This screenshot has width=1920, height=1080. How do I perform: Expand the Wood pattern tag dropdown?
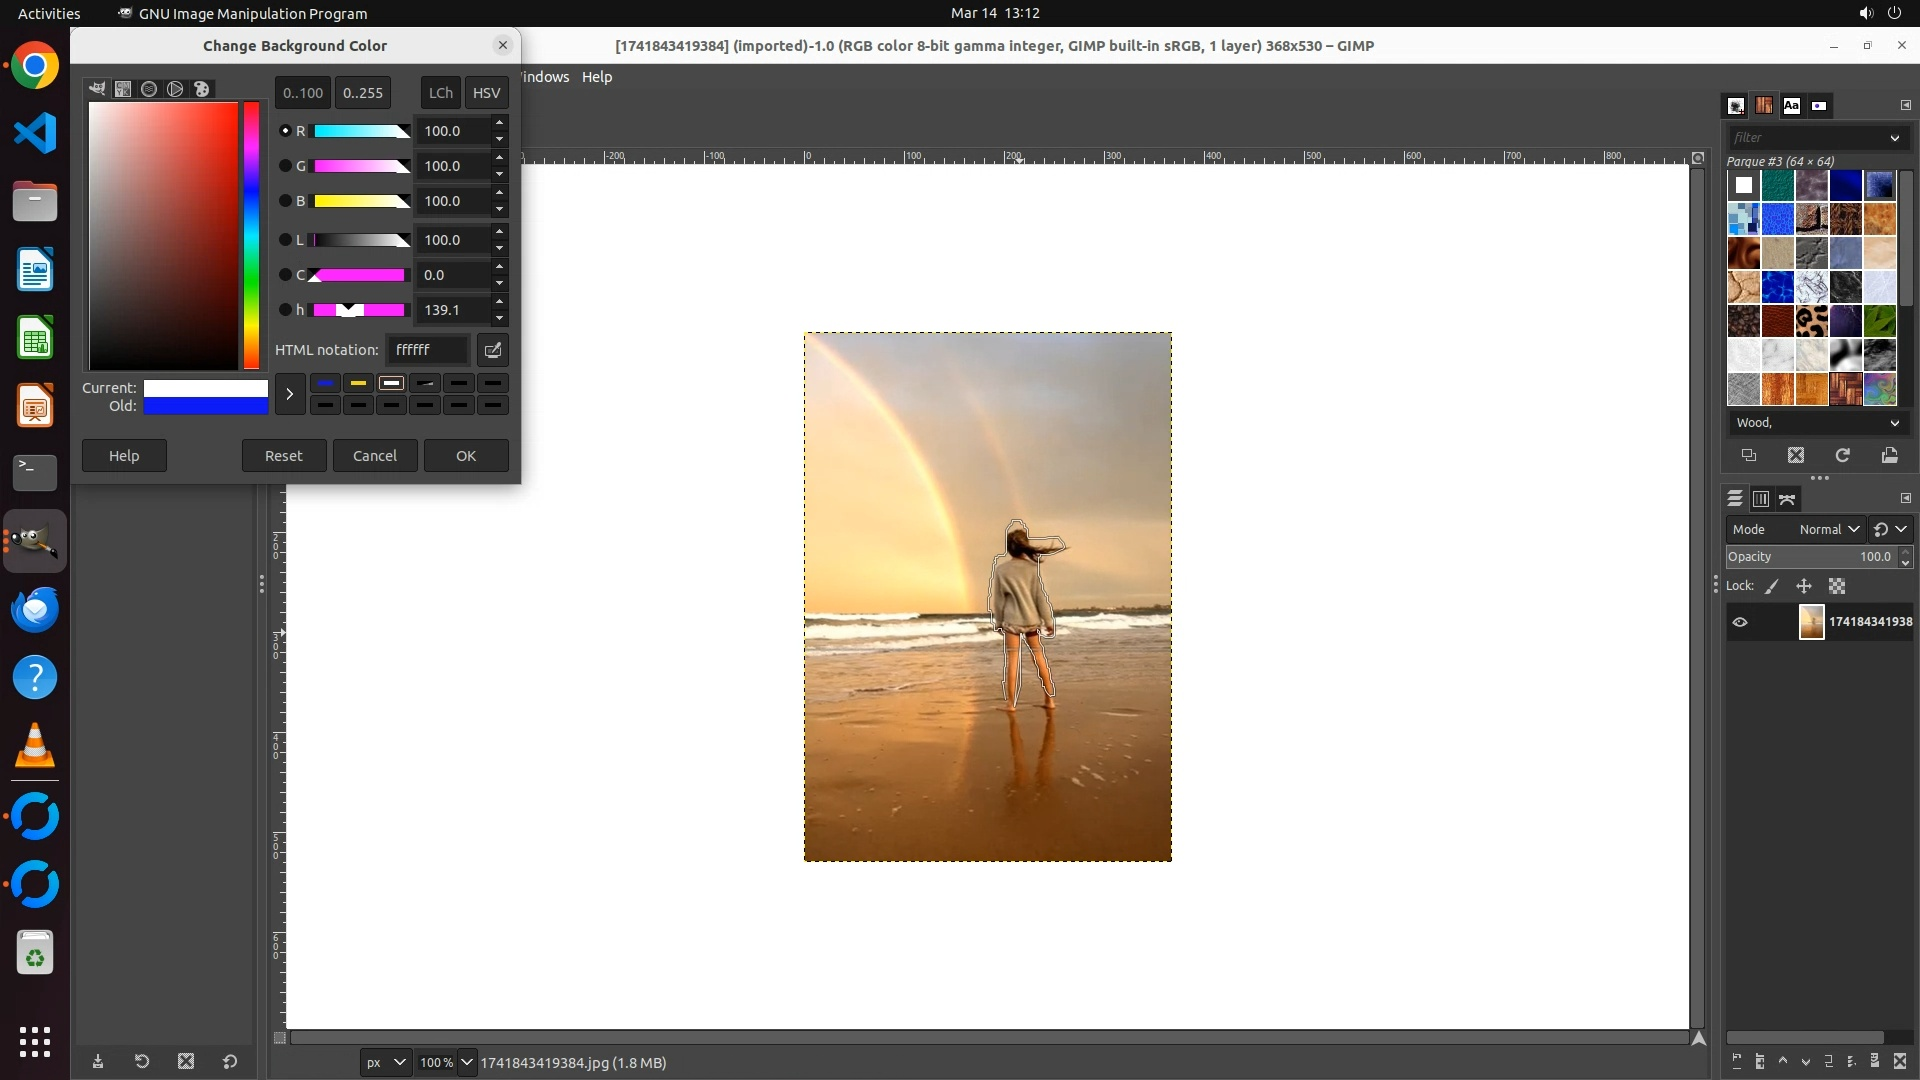(1894, 423)
